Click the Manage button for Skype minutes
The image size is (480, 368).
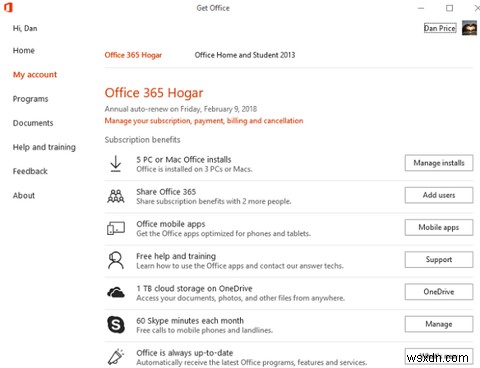point(439,324)
